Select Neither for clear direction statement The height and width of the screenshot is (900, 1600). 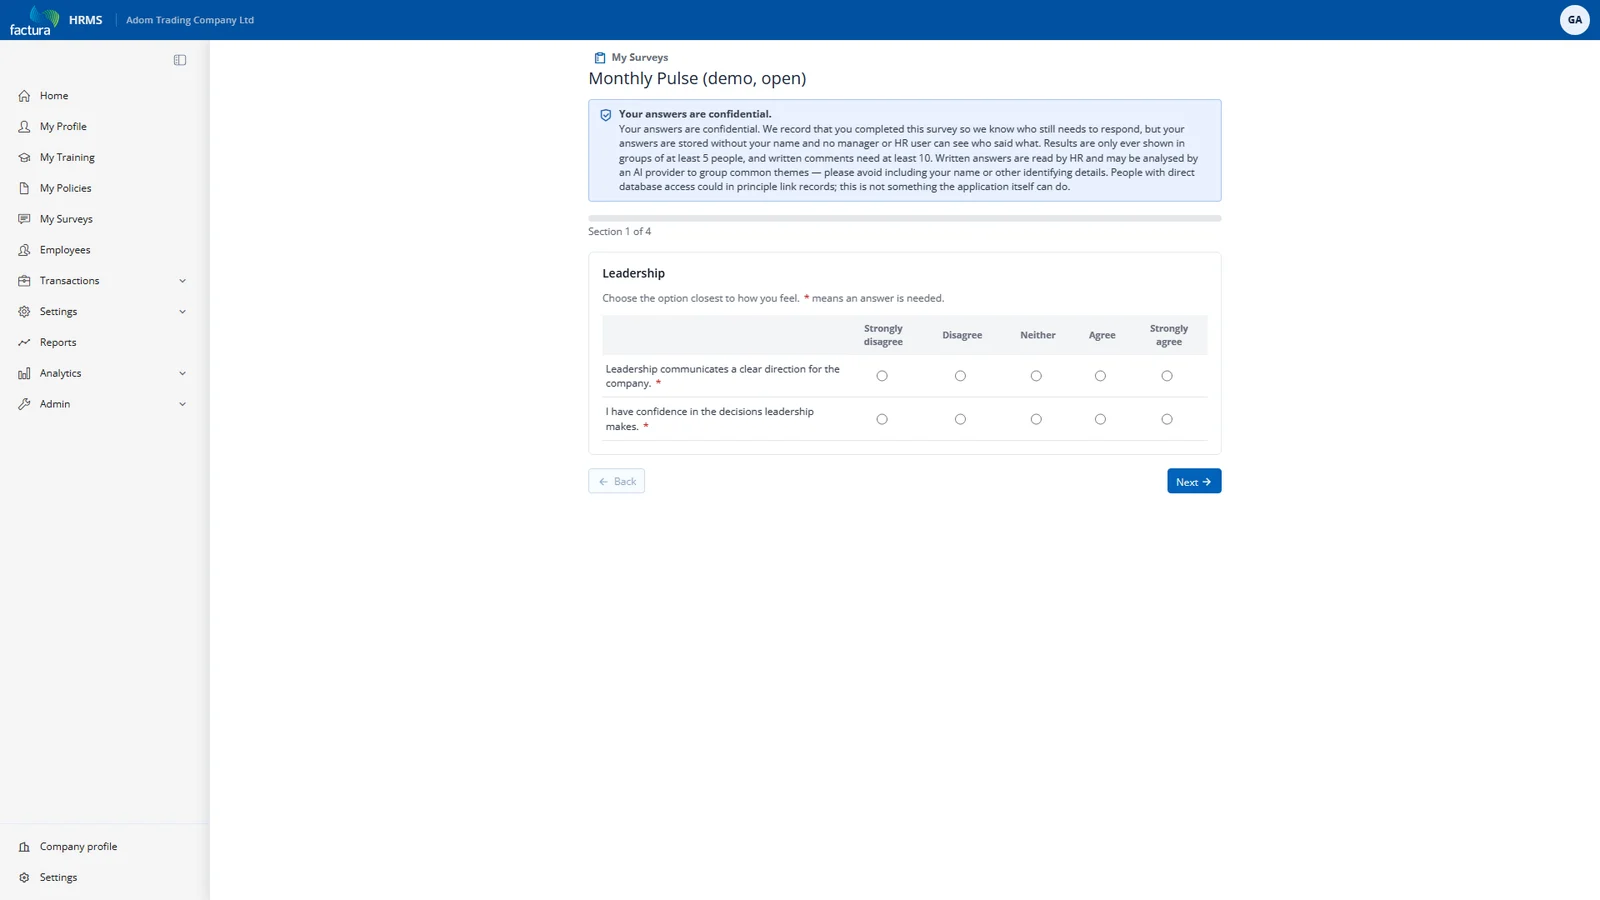(x=1036, y=376)
